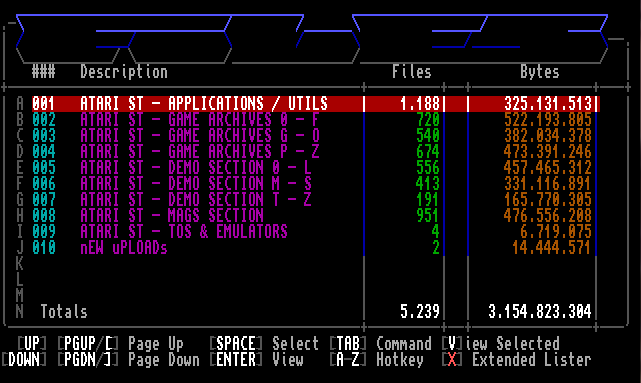Click the [TAB] Command option
Viewport: 641px width, 383px height.
[x=381, y=344]
